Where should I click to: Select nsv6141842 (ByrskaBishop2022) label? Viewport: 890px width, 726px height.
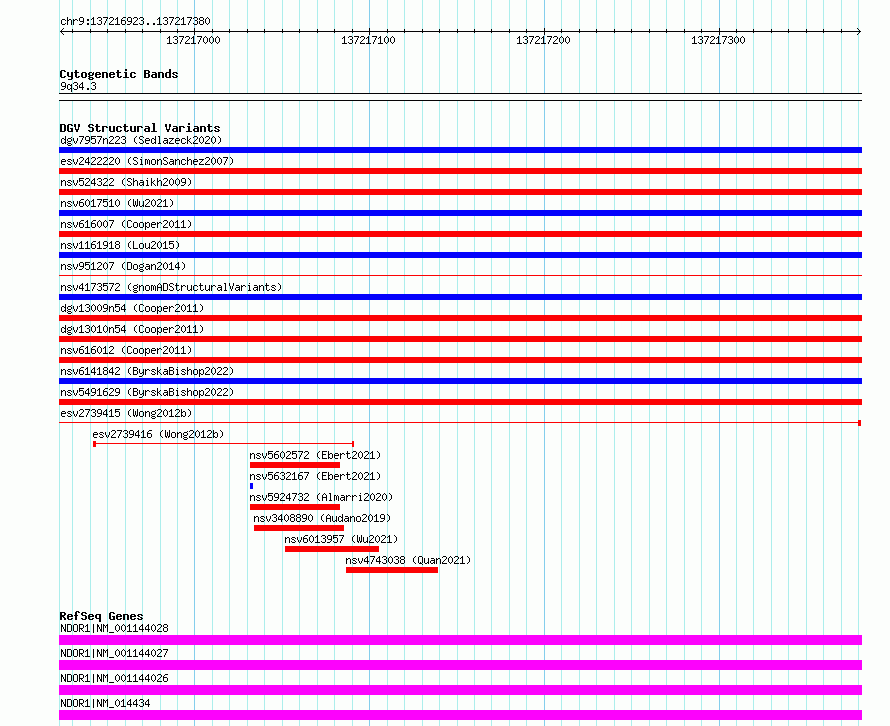pos(147,371)
